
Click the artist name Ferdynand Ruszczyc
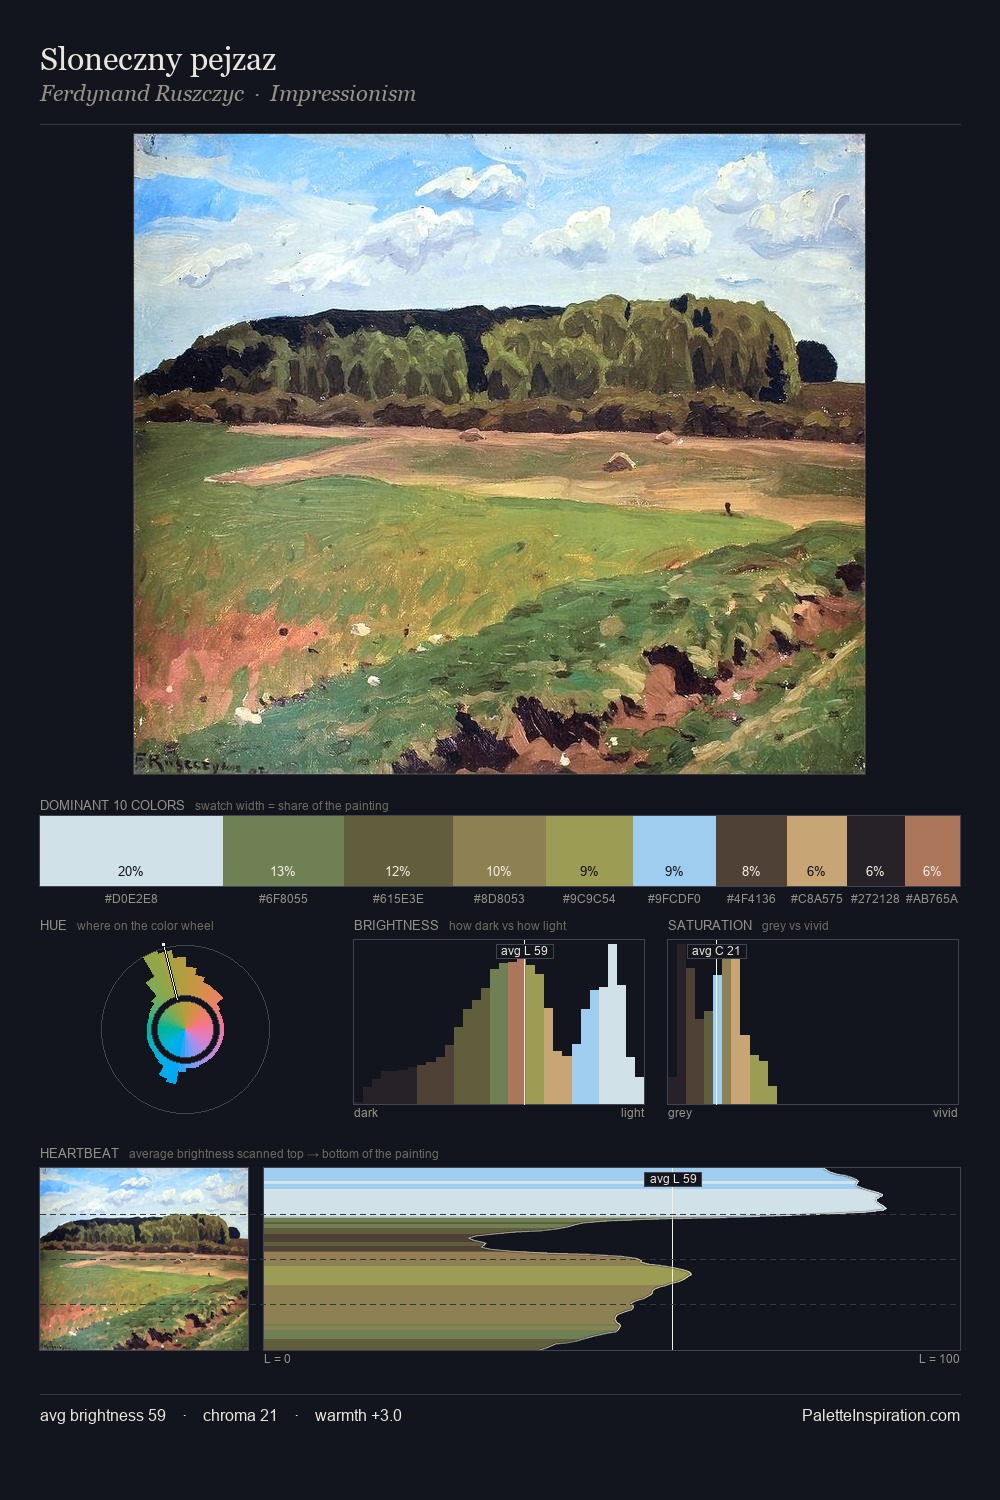142,94
